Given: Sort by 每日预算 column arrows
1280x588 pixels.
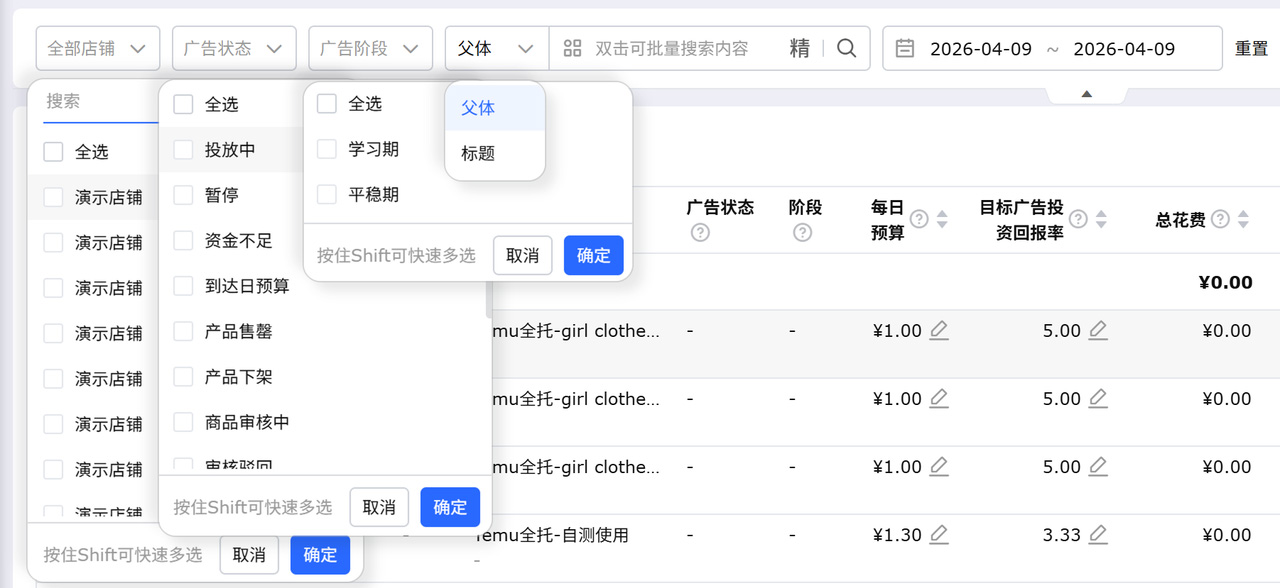Looking at the screenshot, I should point(942,220).
